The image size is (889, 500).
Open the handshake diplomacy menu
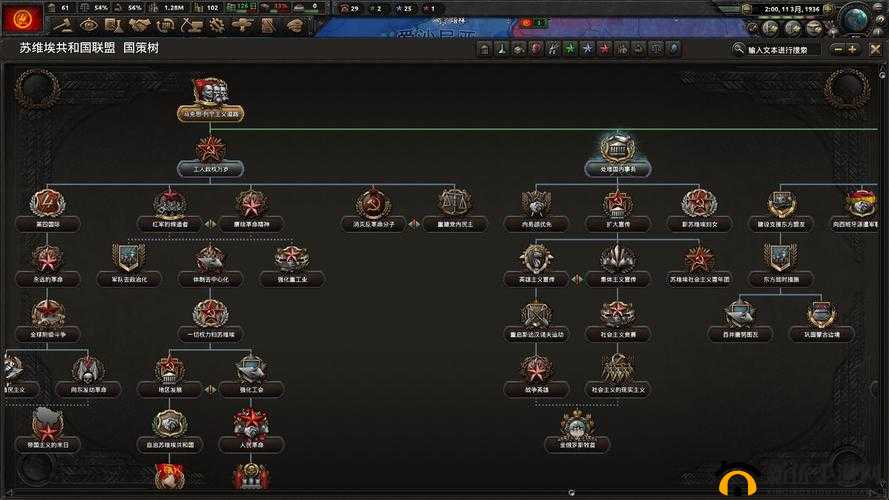tap(139, 24)
